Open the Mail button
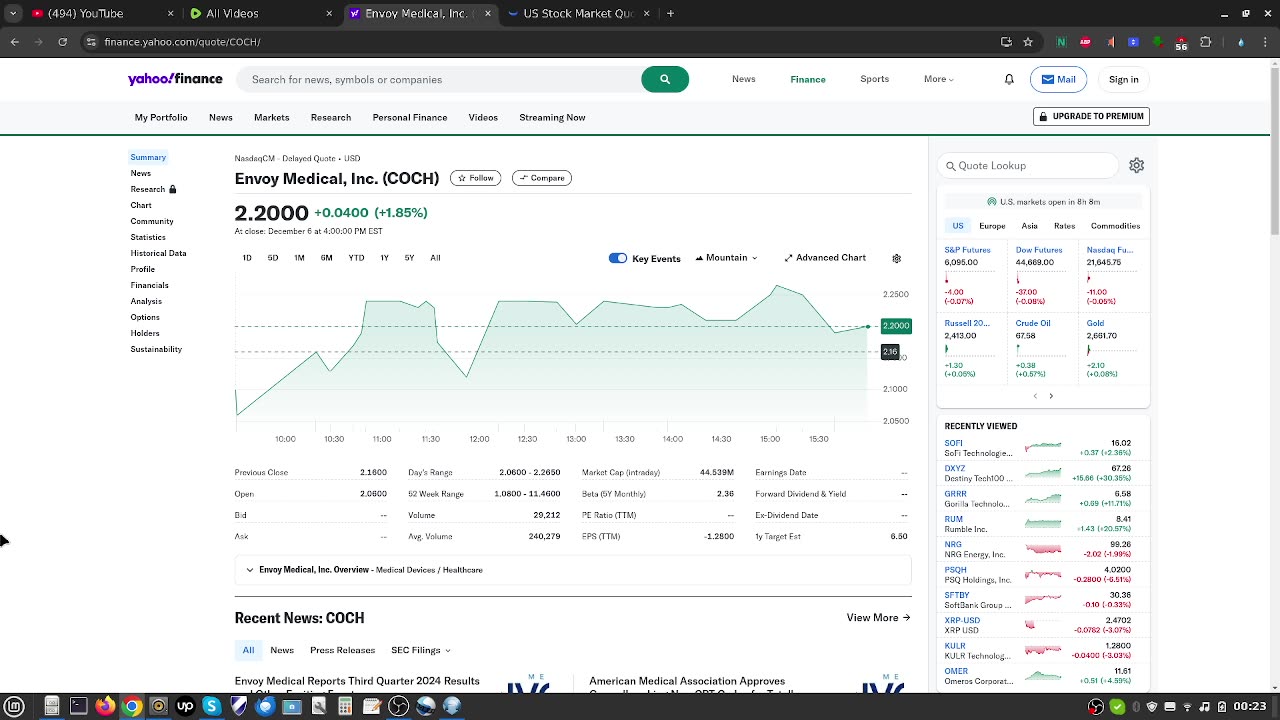Viewport: 1280px width, 720px height. tap(1058, 79)
